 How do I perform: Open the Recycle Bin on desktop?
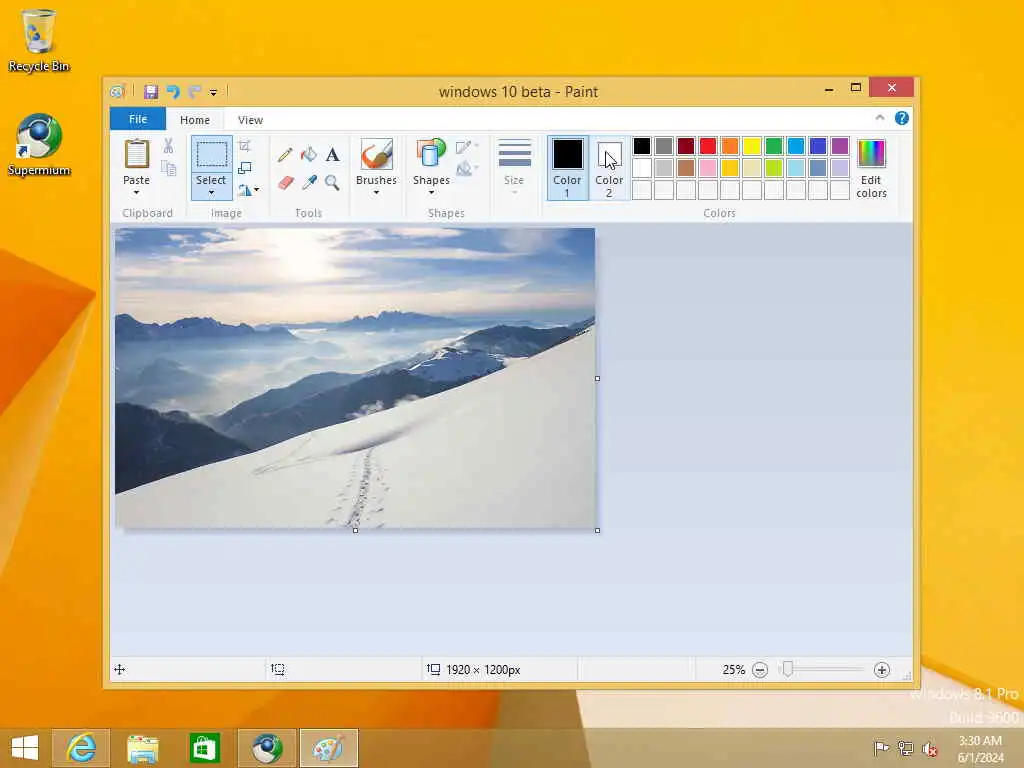[x=39, y=40]
